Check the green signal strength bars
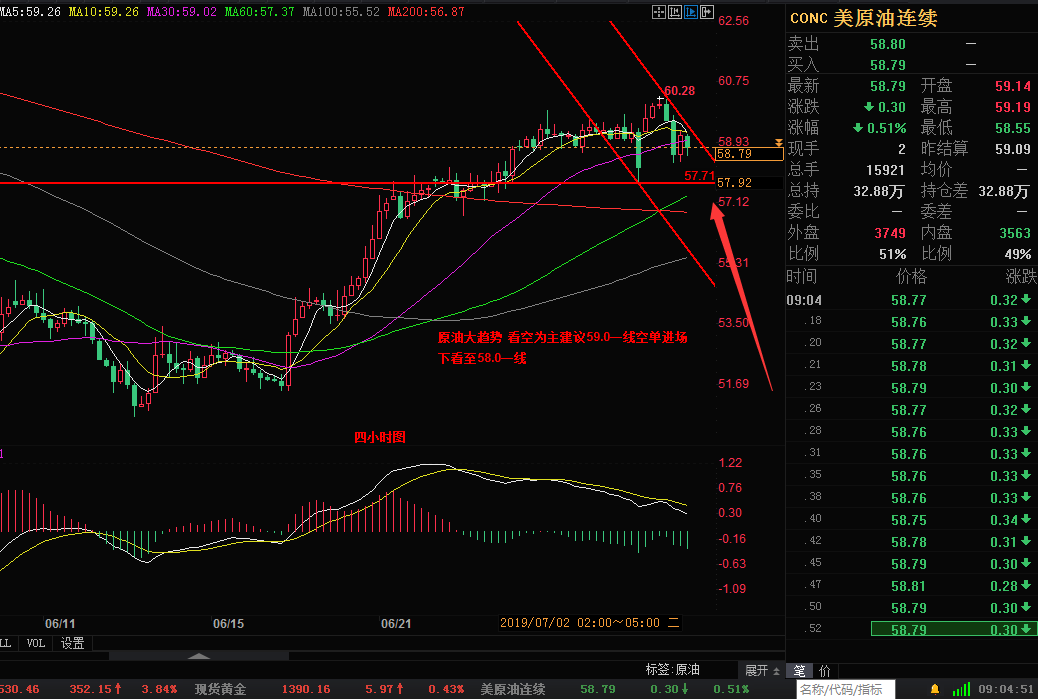The height and width of the screenshot is (699, 1038). coord(961,689)
